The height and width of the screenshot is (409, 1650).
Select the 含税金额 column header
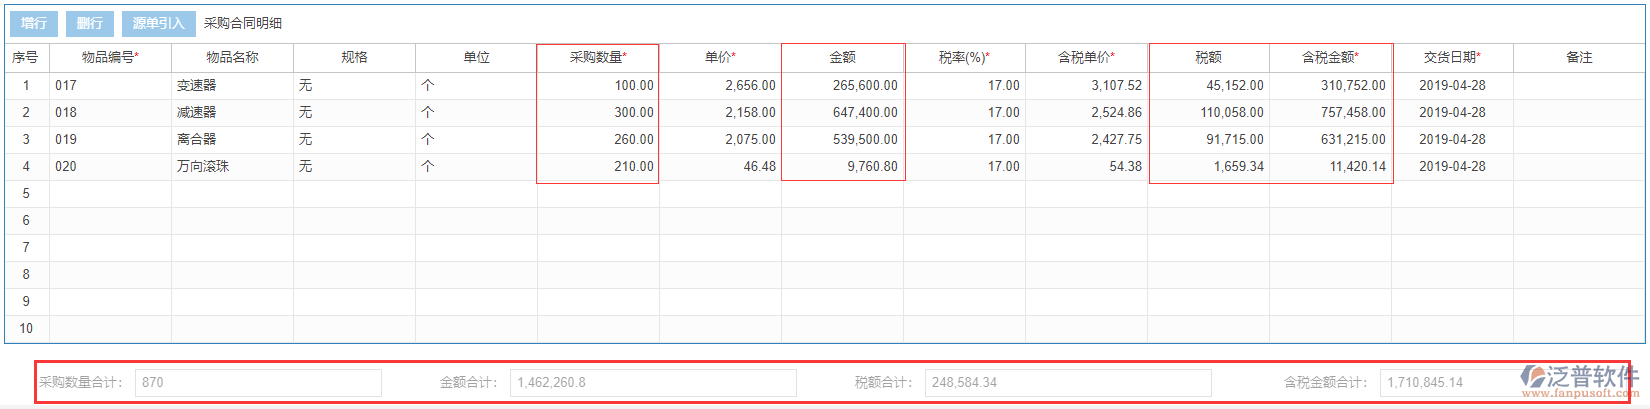(1330, 58)
